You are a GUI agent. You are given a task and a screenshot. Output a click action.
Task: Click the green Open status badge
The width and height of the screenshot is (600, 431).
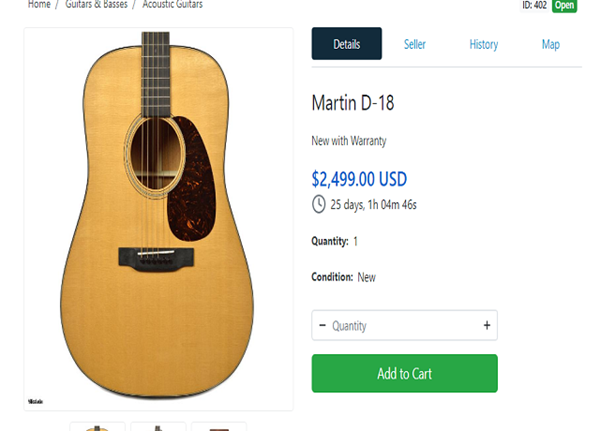pyautogui.click(x=565, y=5)
